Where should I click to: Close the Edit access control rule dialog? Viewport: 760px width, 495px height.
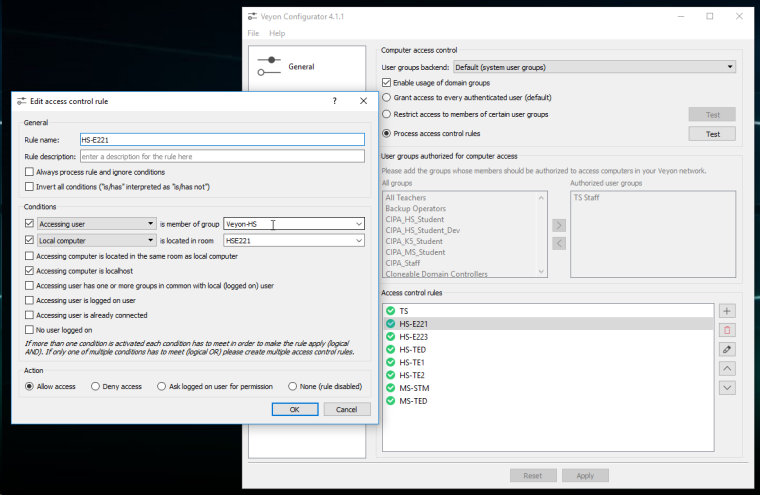tap(364, 101)
